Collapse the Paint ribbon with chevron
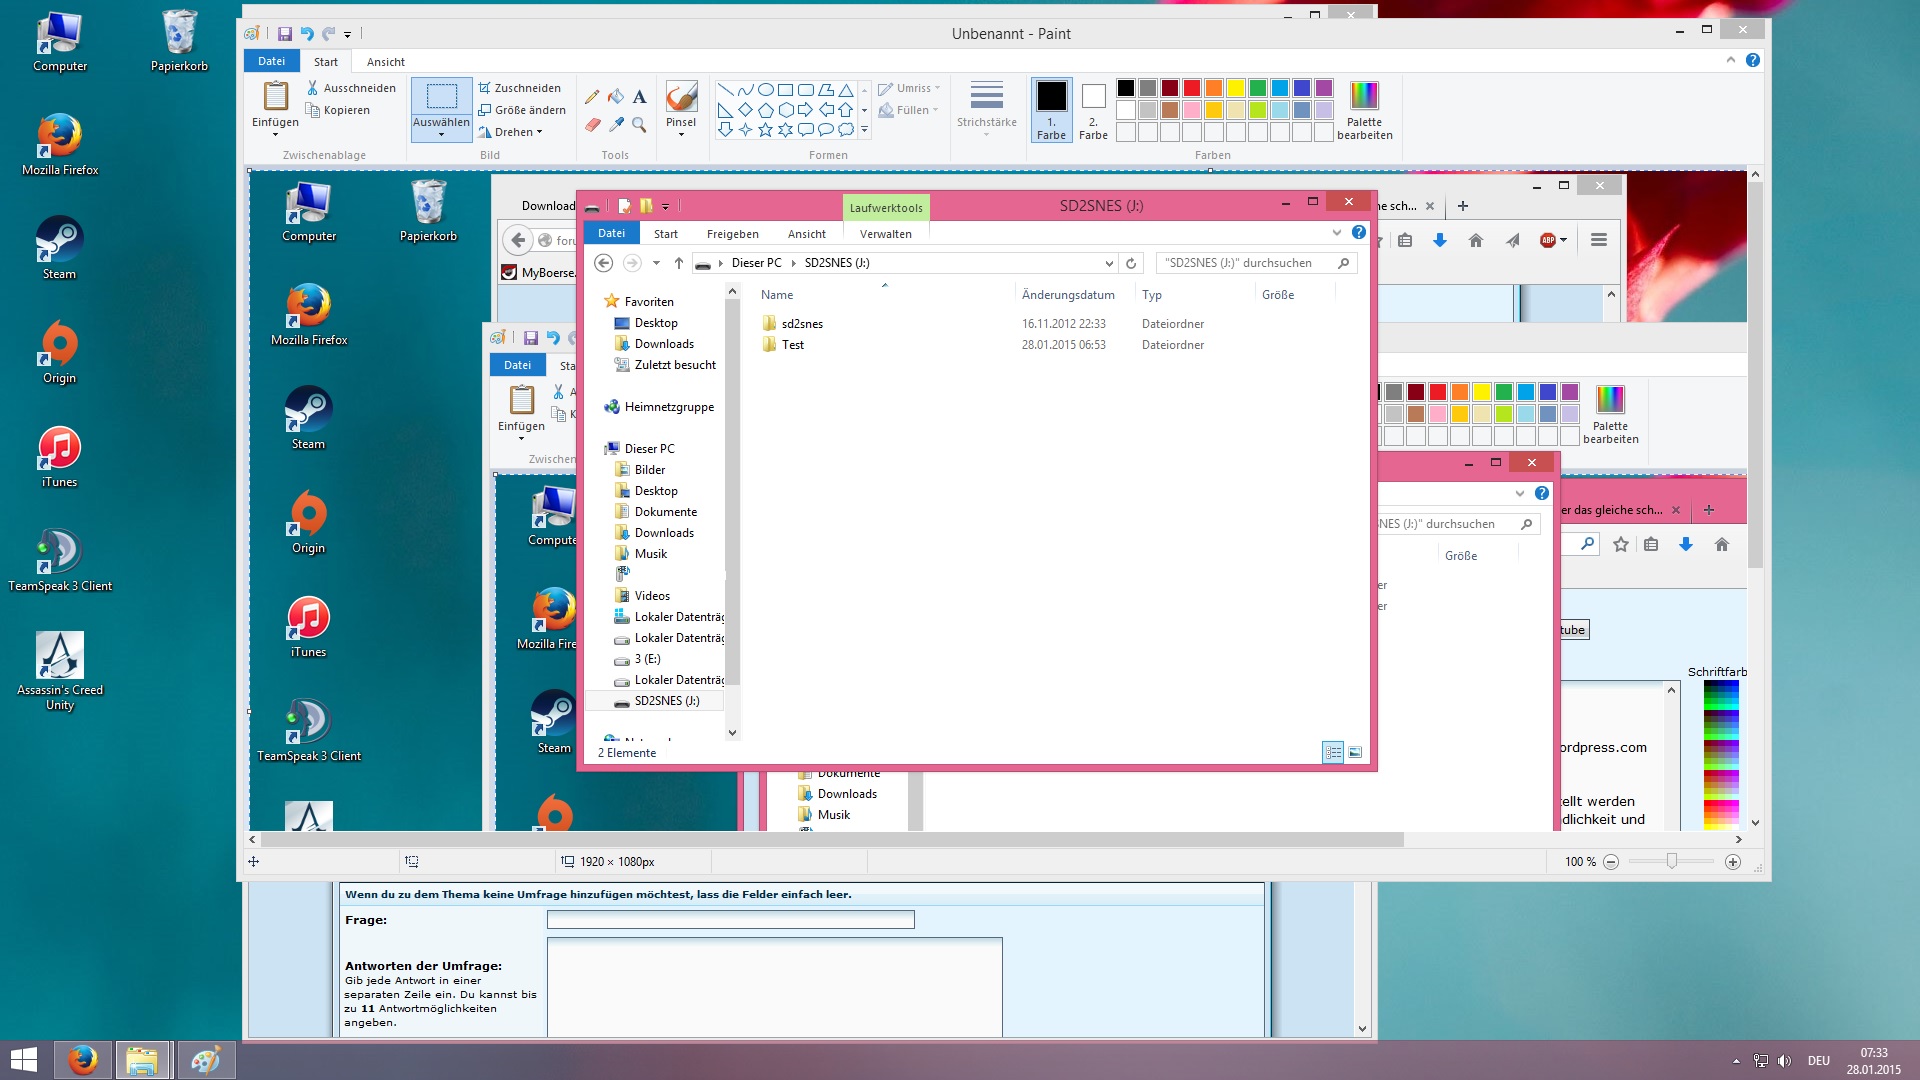 (x=1731, y=60)
